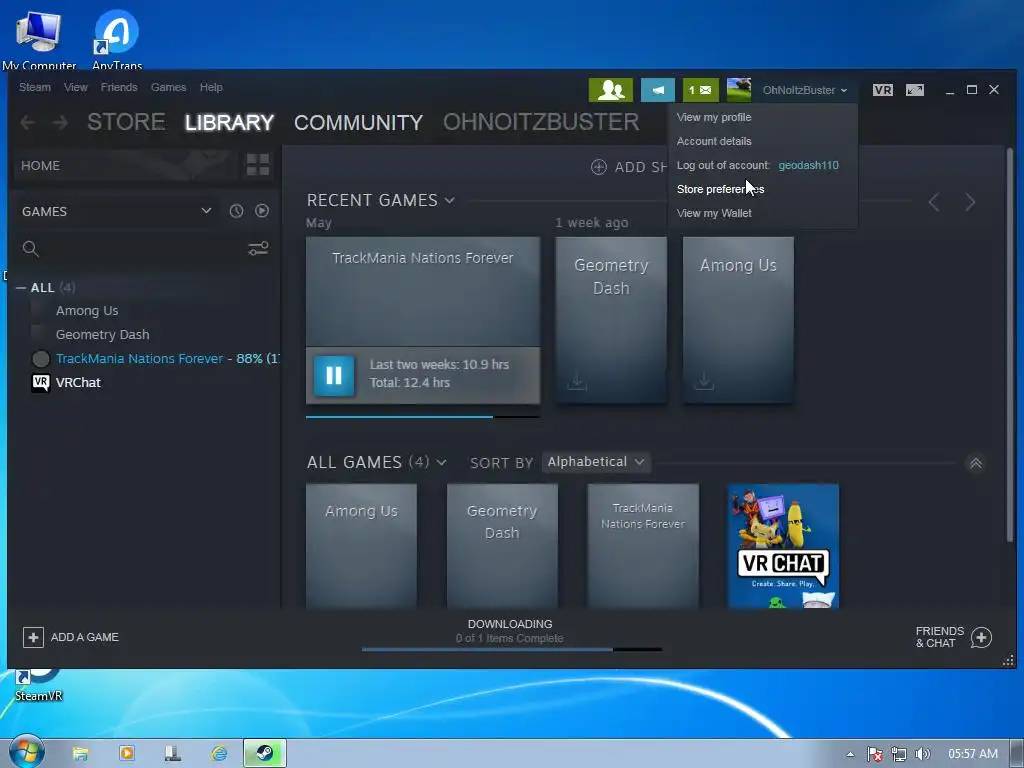Click the Add a Game plus icon

tap(33, 637)
